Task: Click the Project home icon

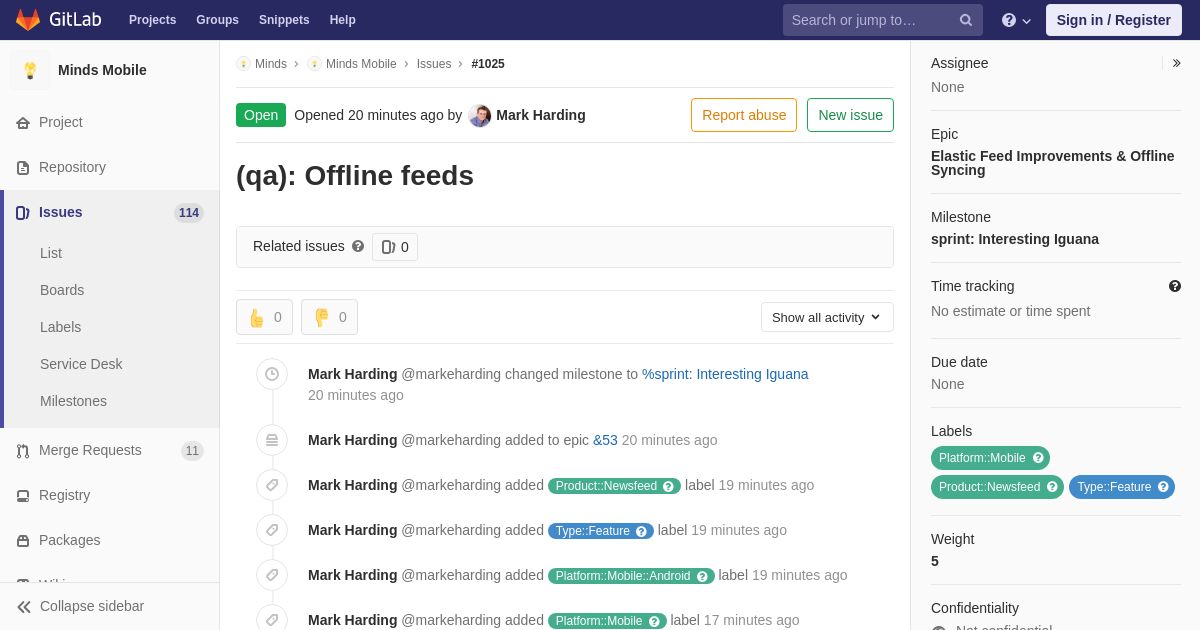Action: click(23, 123)
